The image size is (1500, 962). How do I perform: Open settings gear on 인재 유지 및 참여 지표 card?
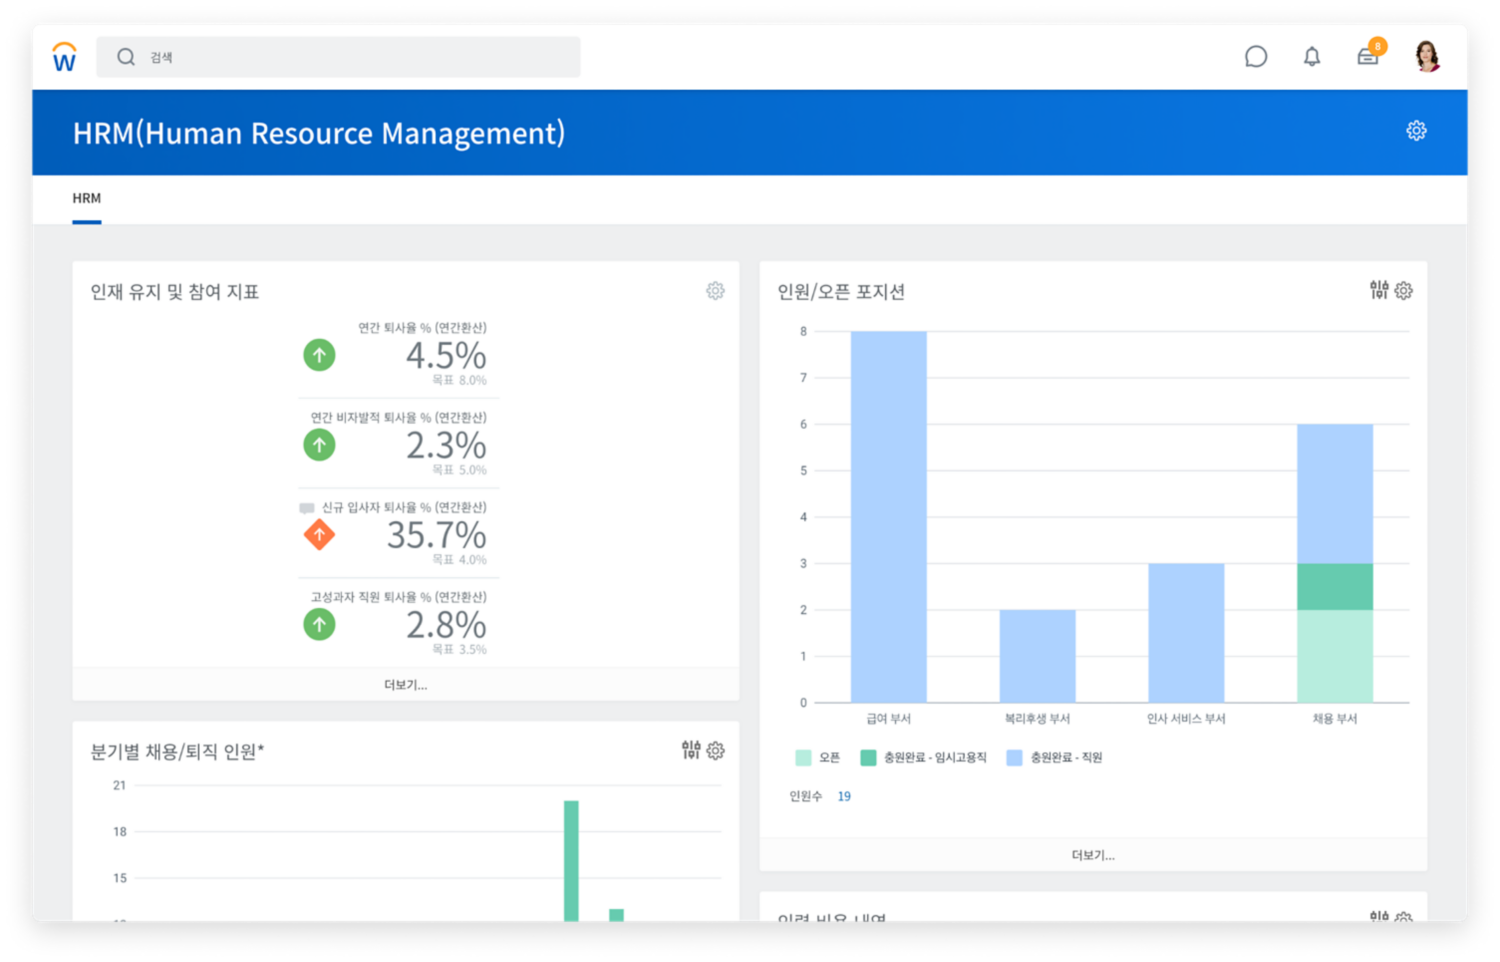coord(715,291)
